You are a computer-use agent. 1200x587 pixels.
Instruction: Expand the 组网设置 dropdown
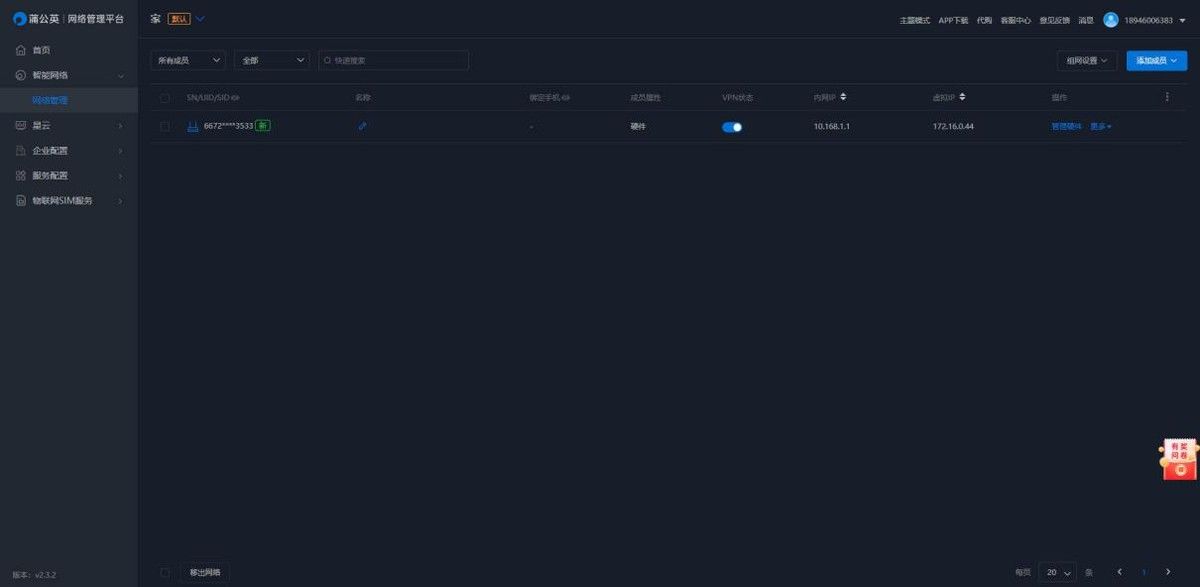point(1087,61)
